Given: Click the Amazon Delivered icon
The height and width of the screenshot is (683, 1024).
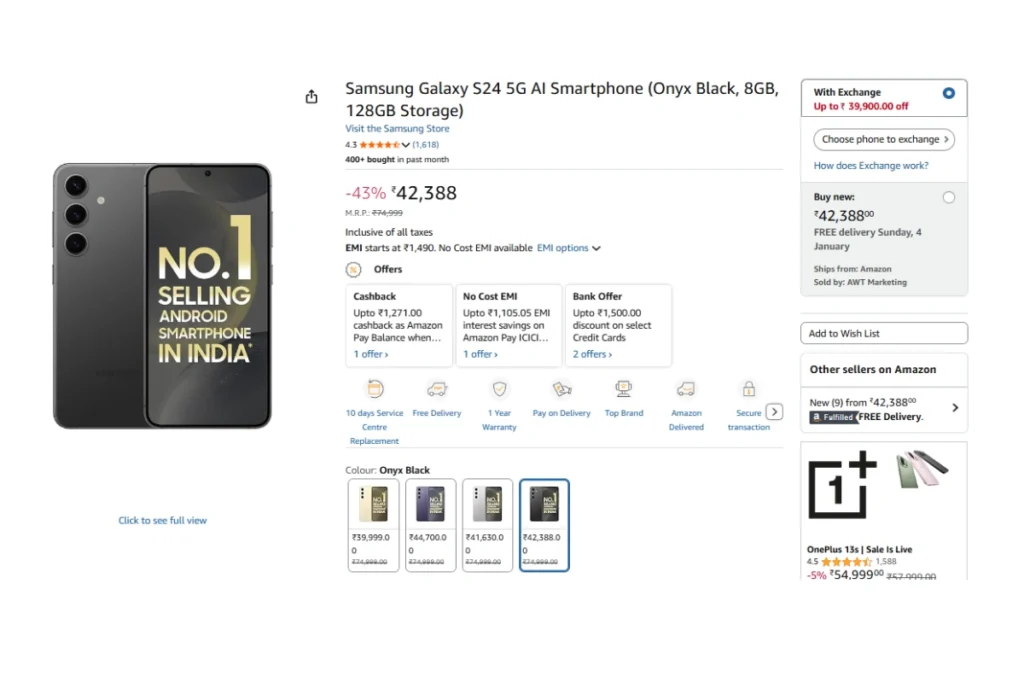Looking at the screenshot, I should [x=686, y=389].
